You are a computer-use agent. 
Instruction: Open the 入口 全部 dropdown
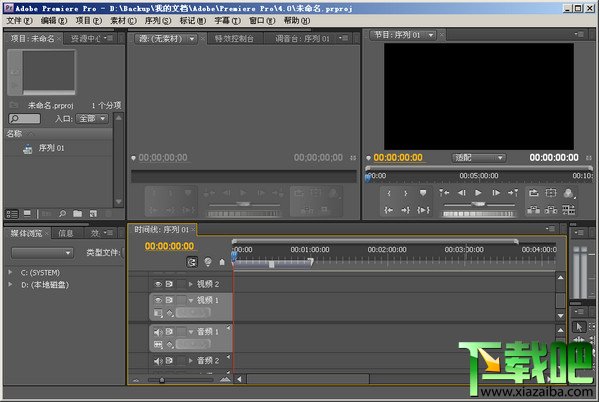click(x=92, y=119)
